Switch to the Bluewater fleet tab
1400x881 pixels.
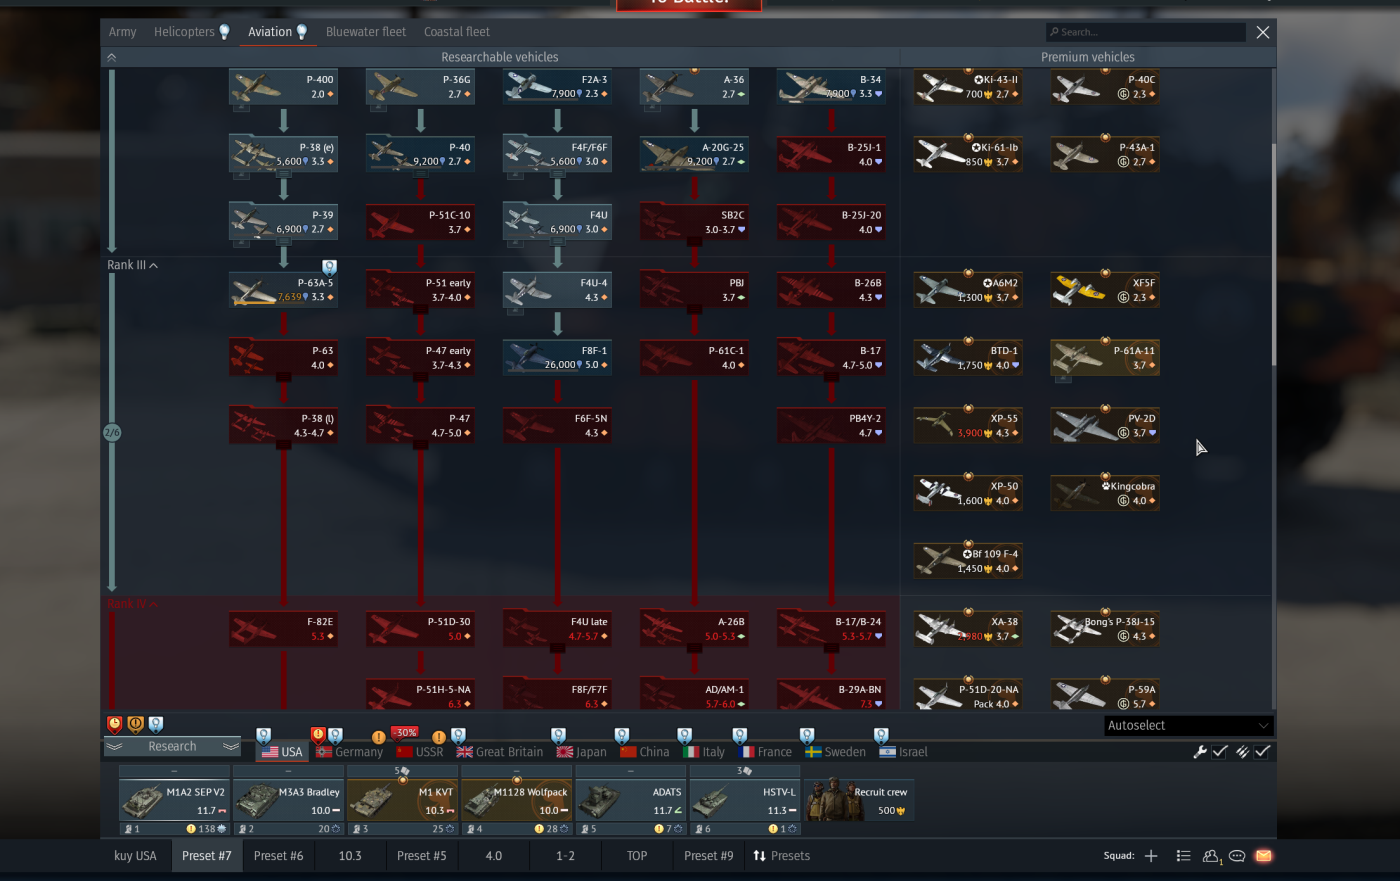366,32
